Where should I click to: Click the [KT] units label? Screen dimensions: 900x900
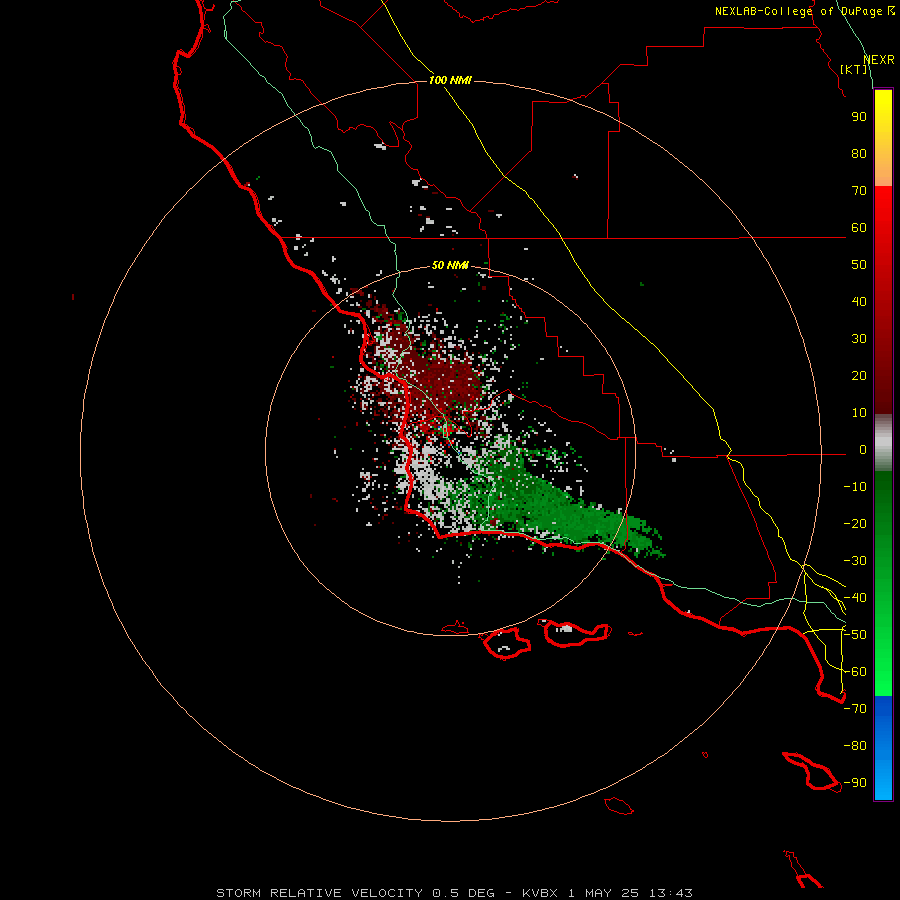(854, 69)
